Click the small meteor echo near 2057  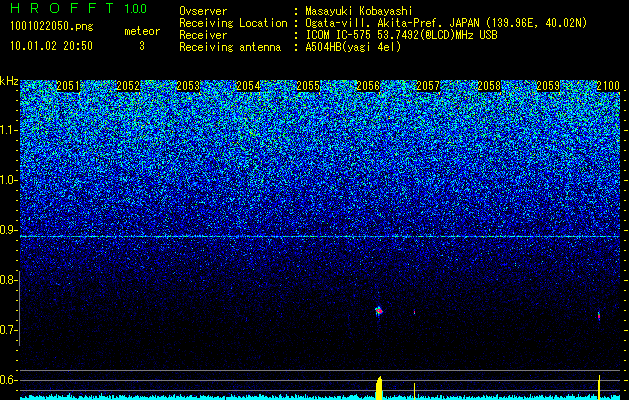coord(414,312)
